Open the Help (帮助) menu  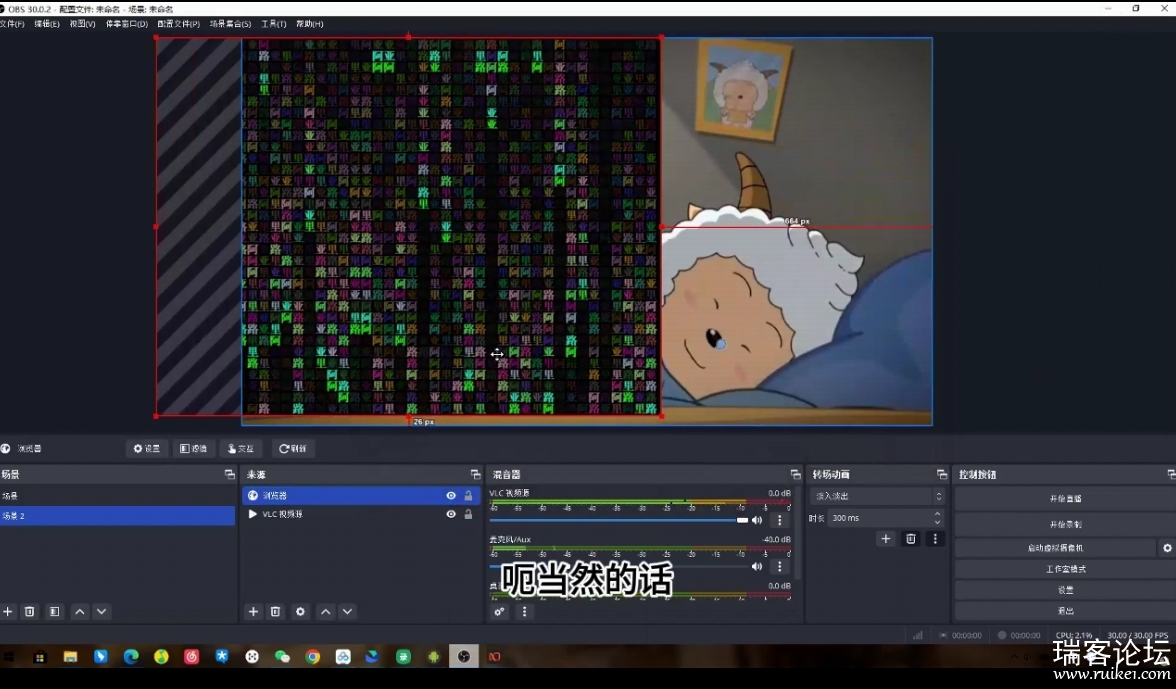tap(310, 24)
